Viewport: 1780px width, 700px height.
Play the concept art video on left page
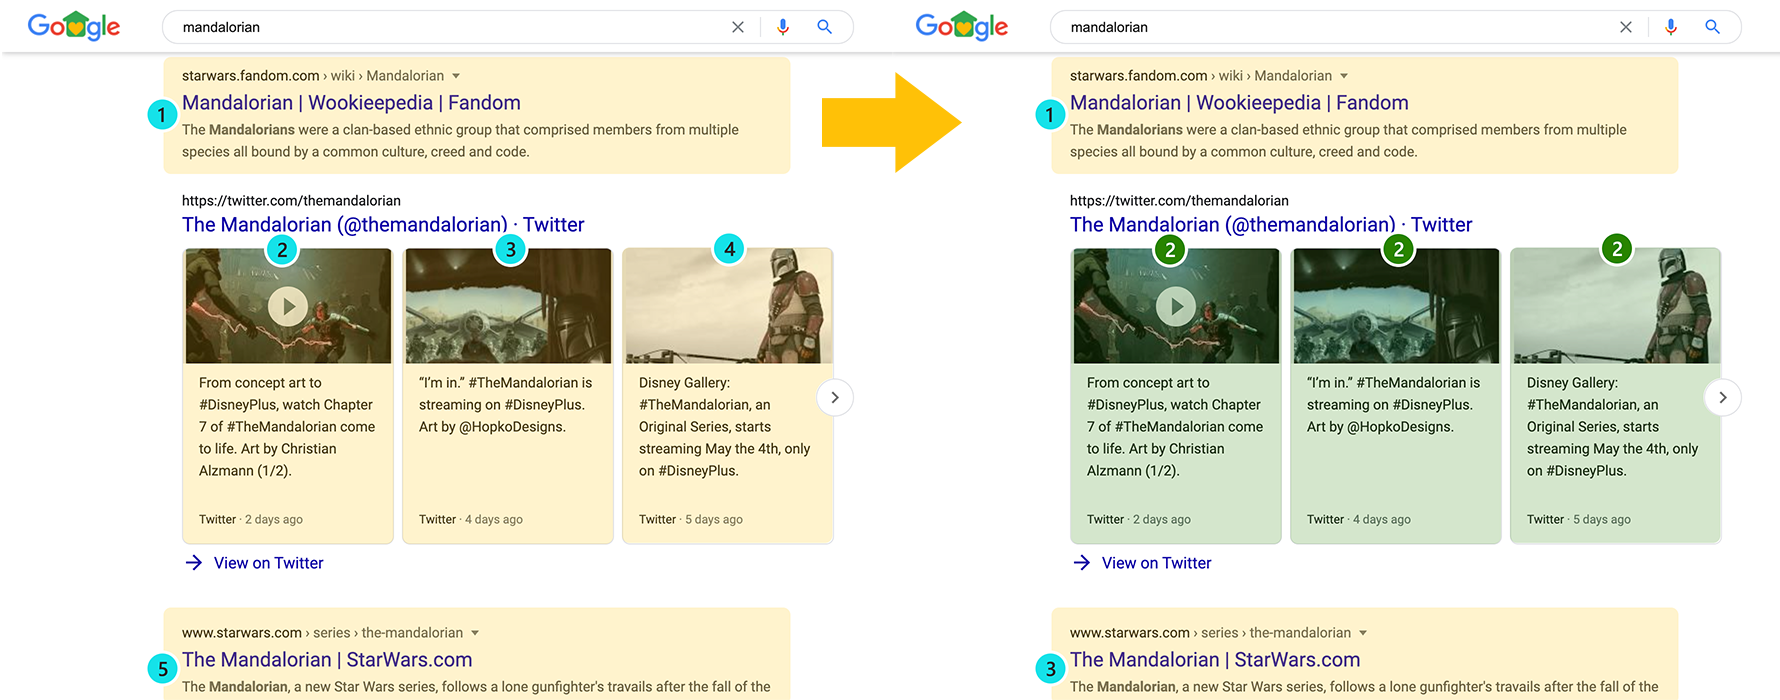click(288, 306)
